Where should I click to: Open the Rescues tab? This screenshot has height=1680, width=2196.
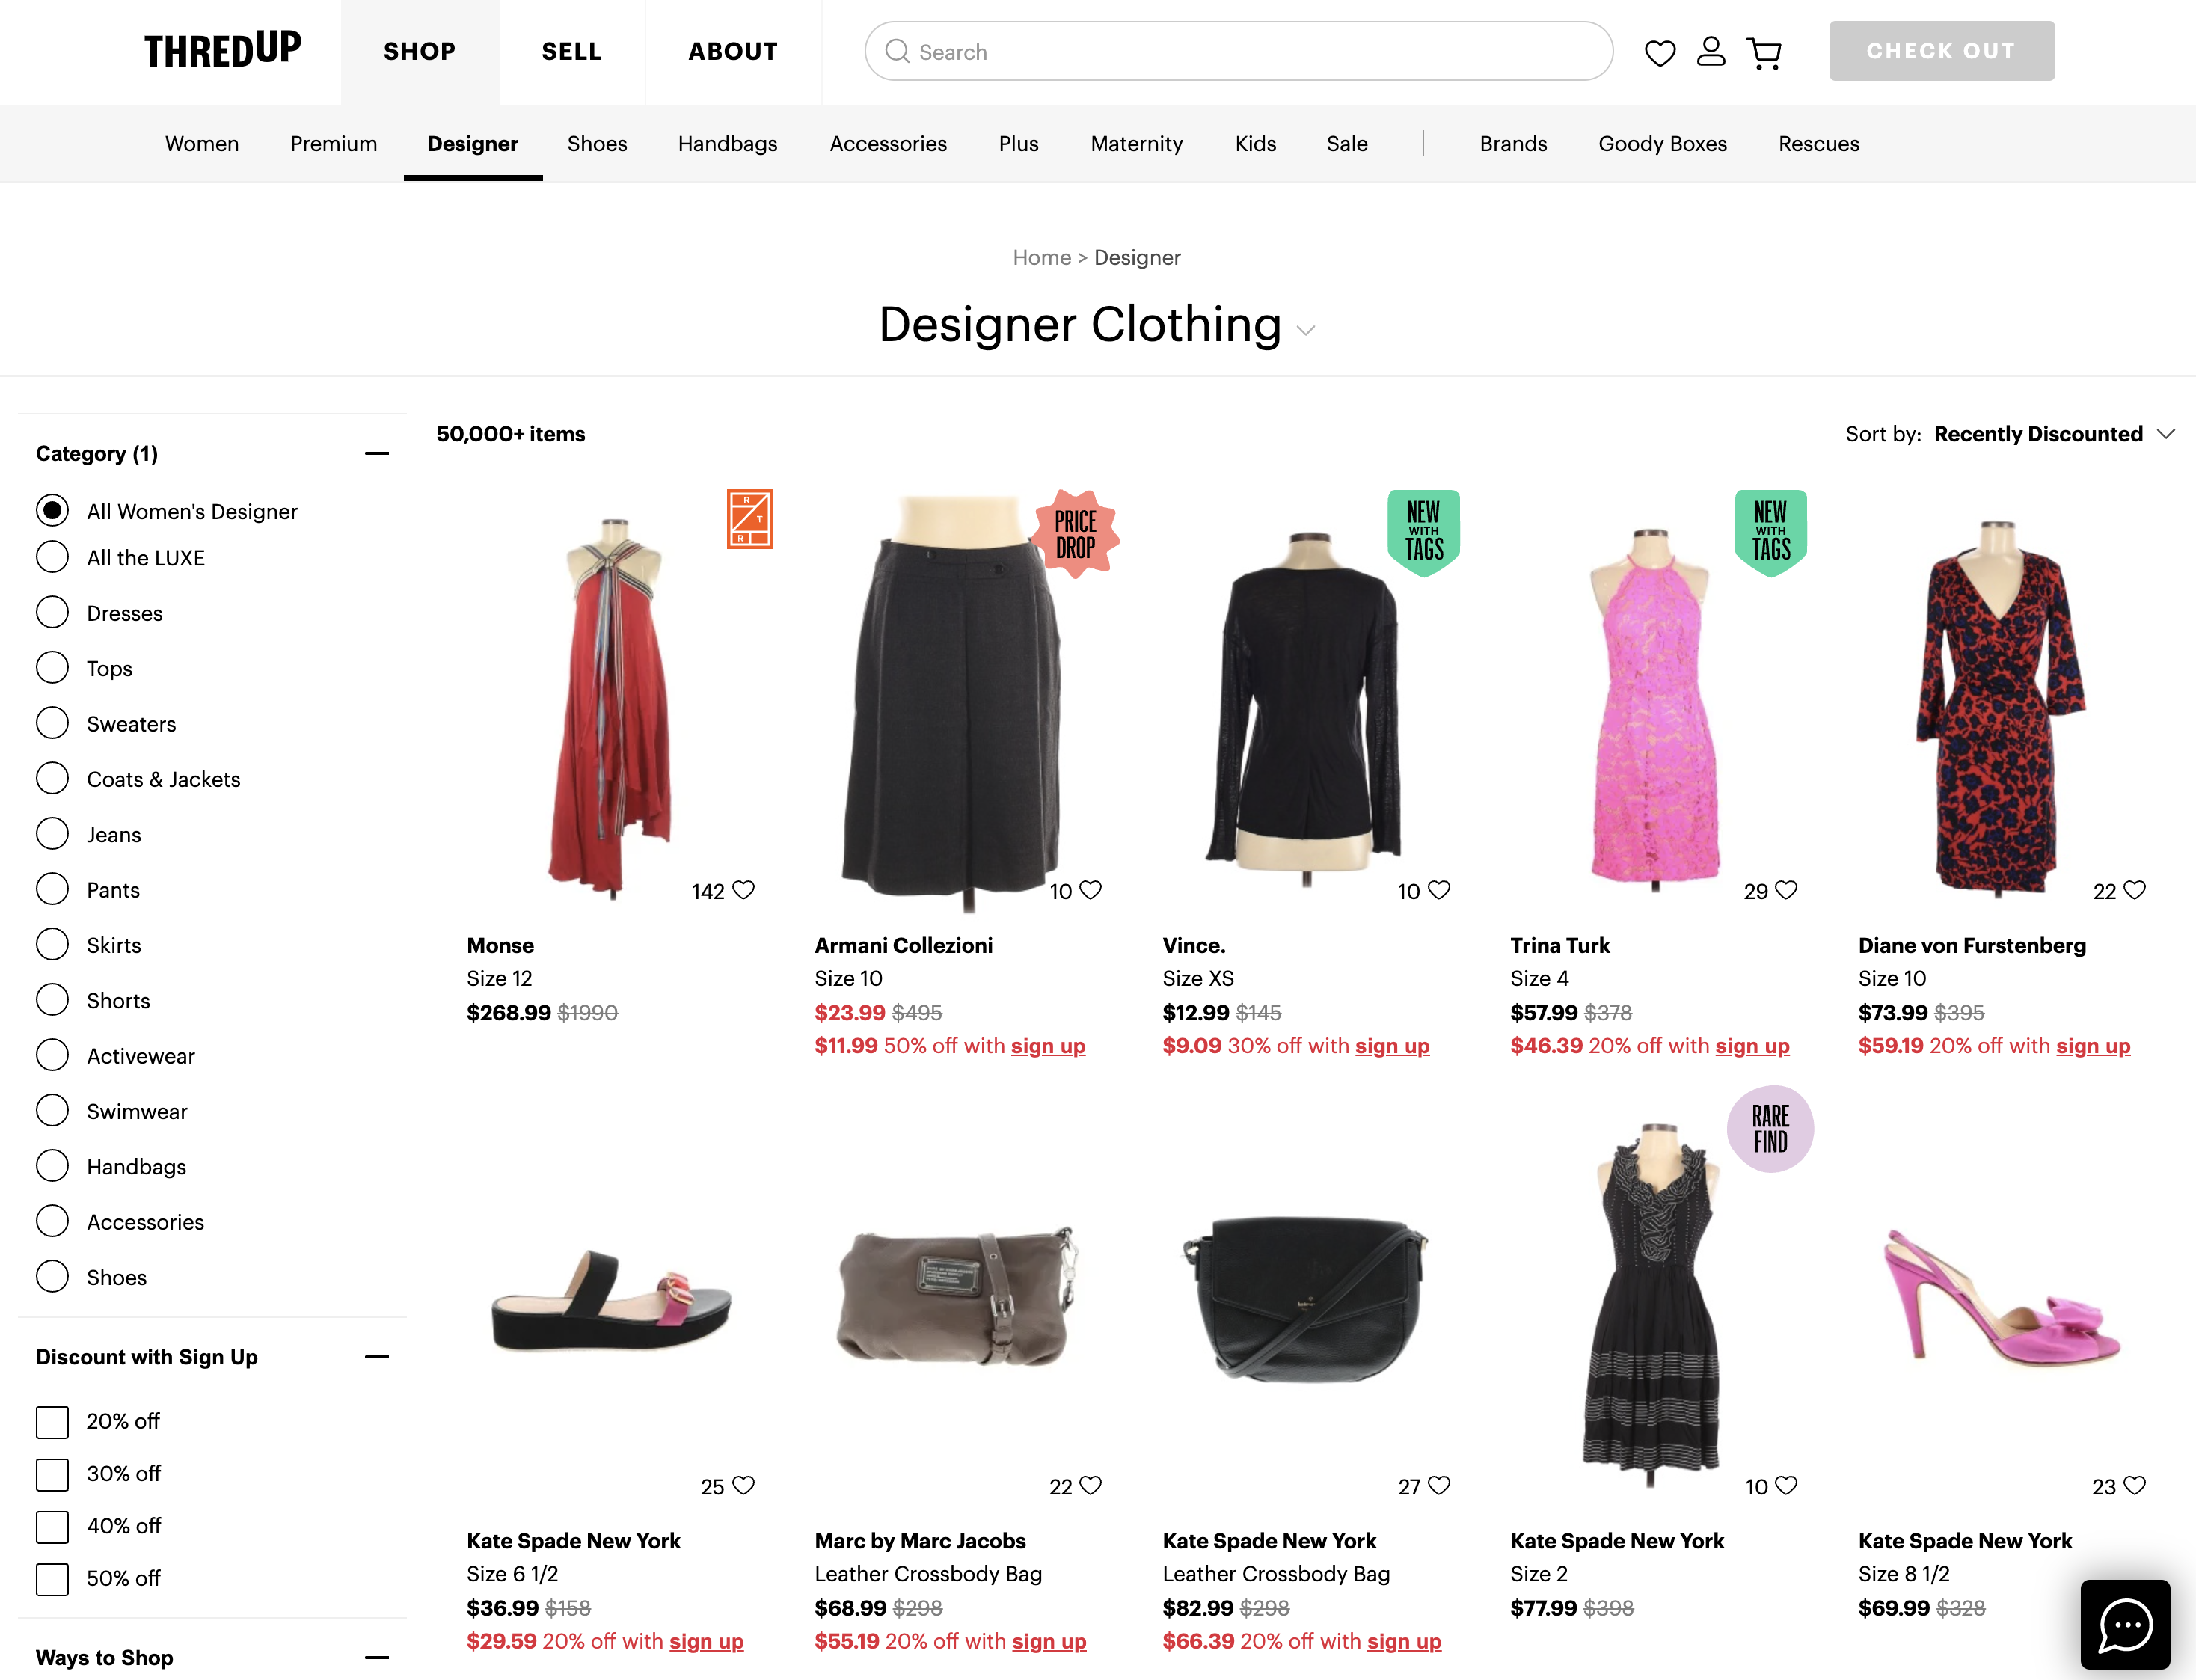click(1818, 144)
